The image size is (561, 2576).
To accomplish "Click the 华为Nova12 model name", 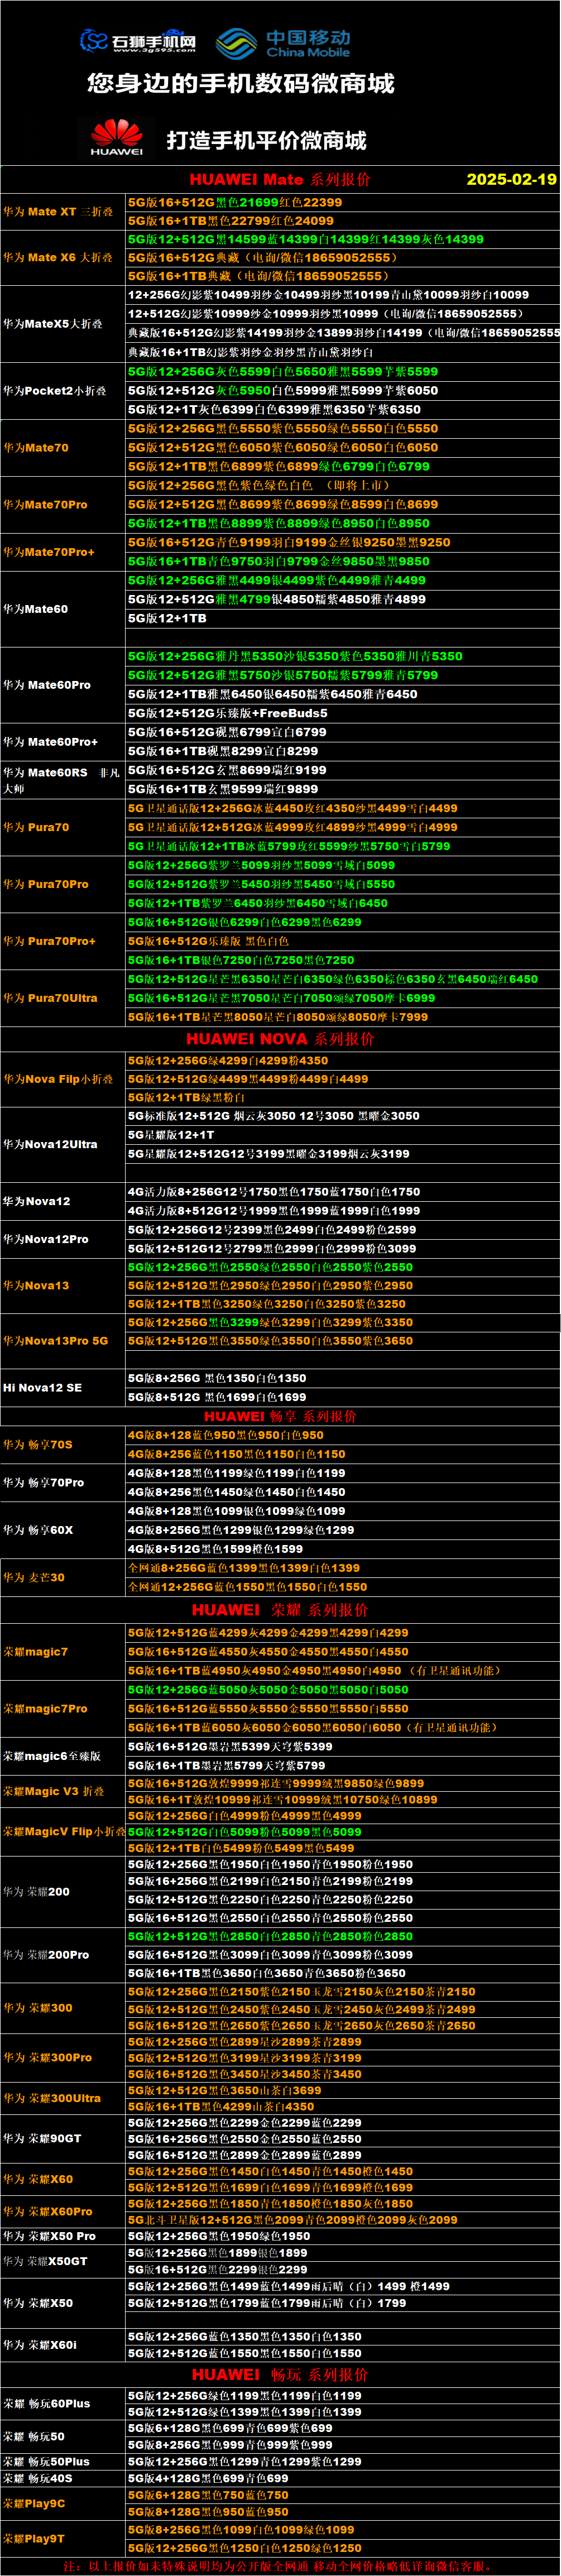I will [x=37, y=1201].
